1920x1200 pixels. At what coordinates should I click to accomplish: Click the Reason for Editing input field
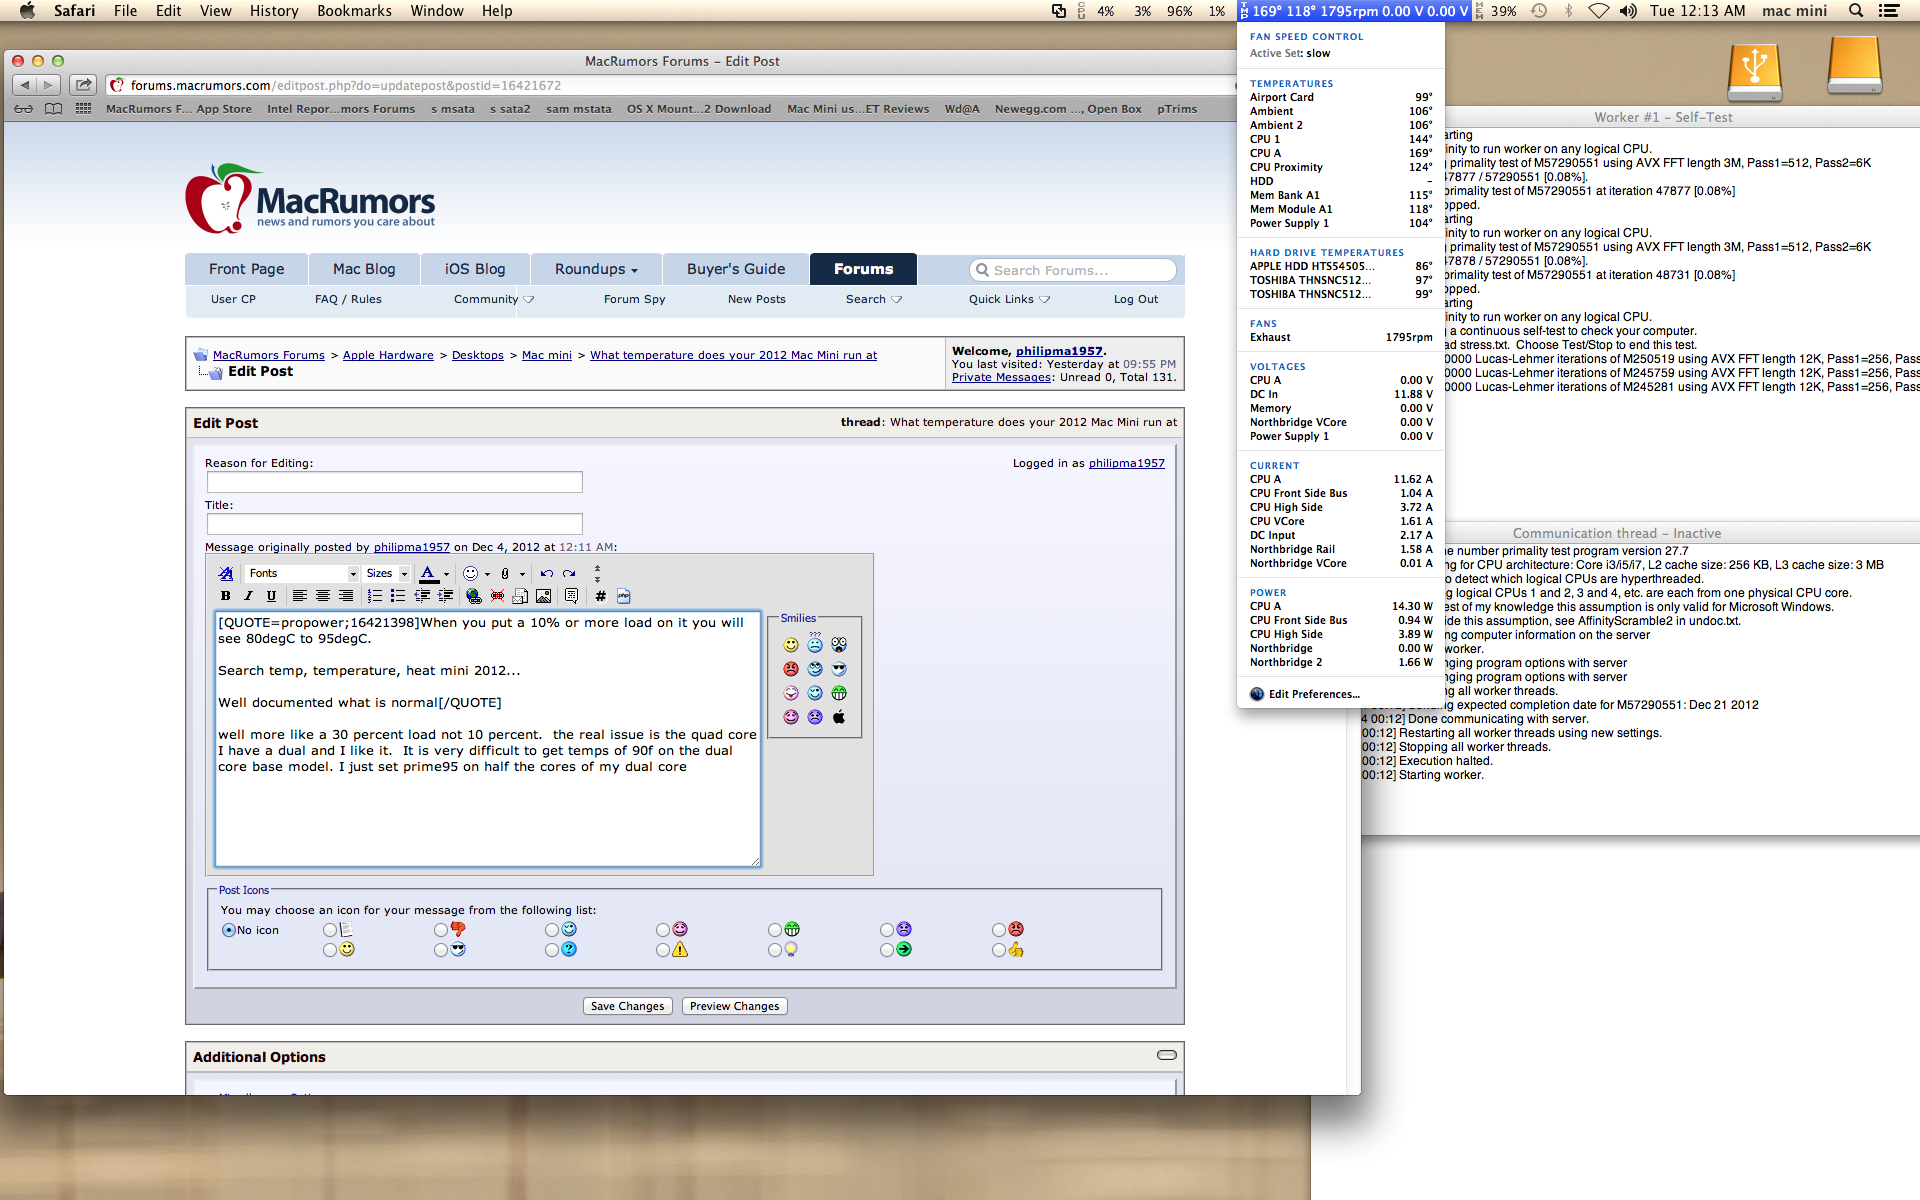pos(394,482)
